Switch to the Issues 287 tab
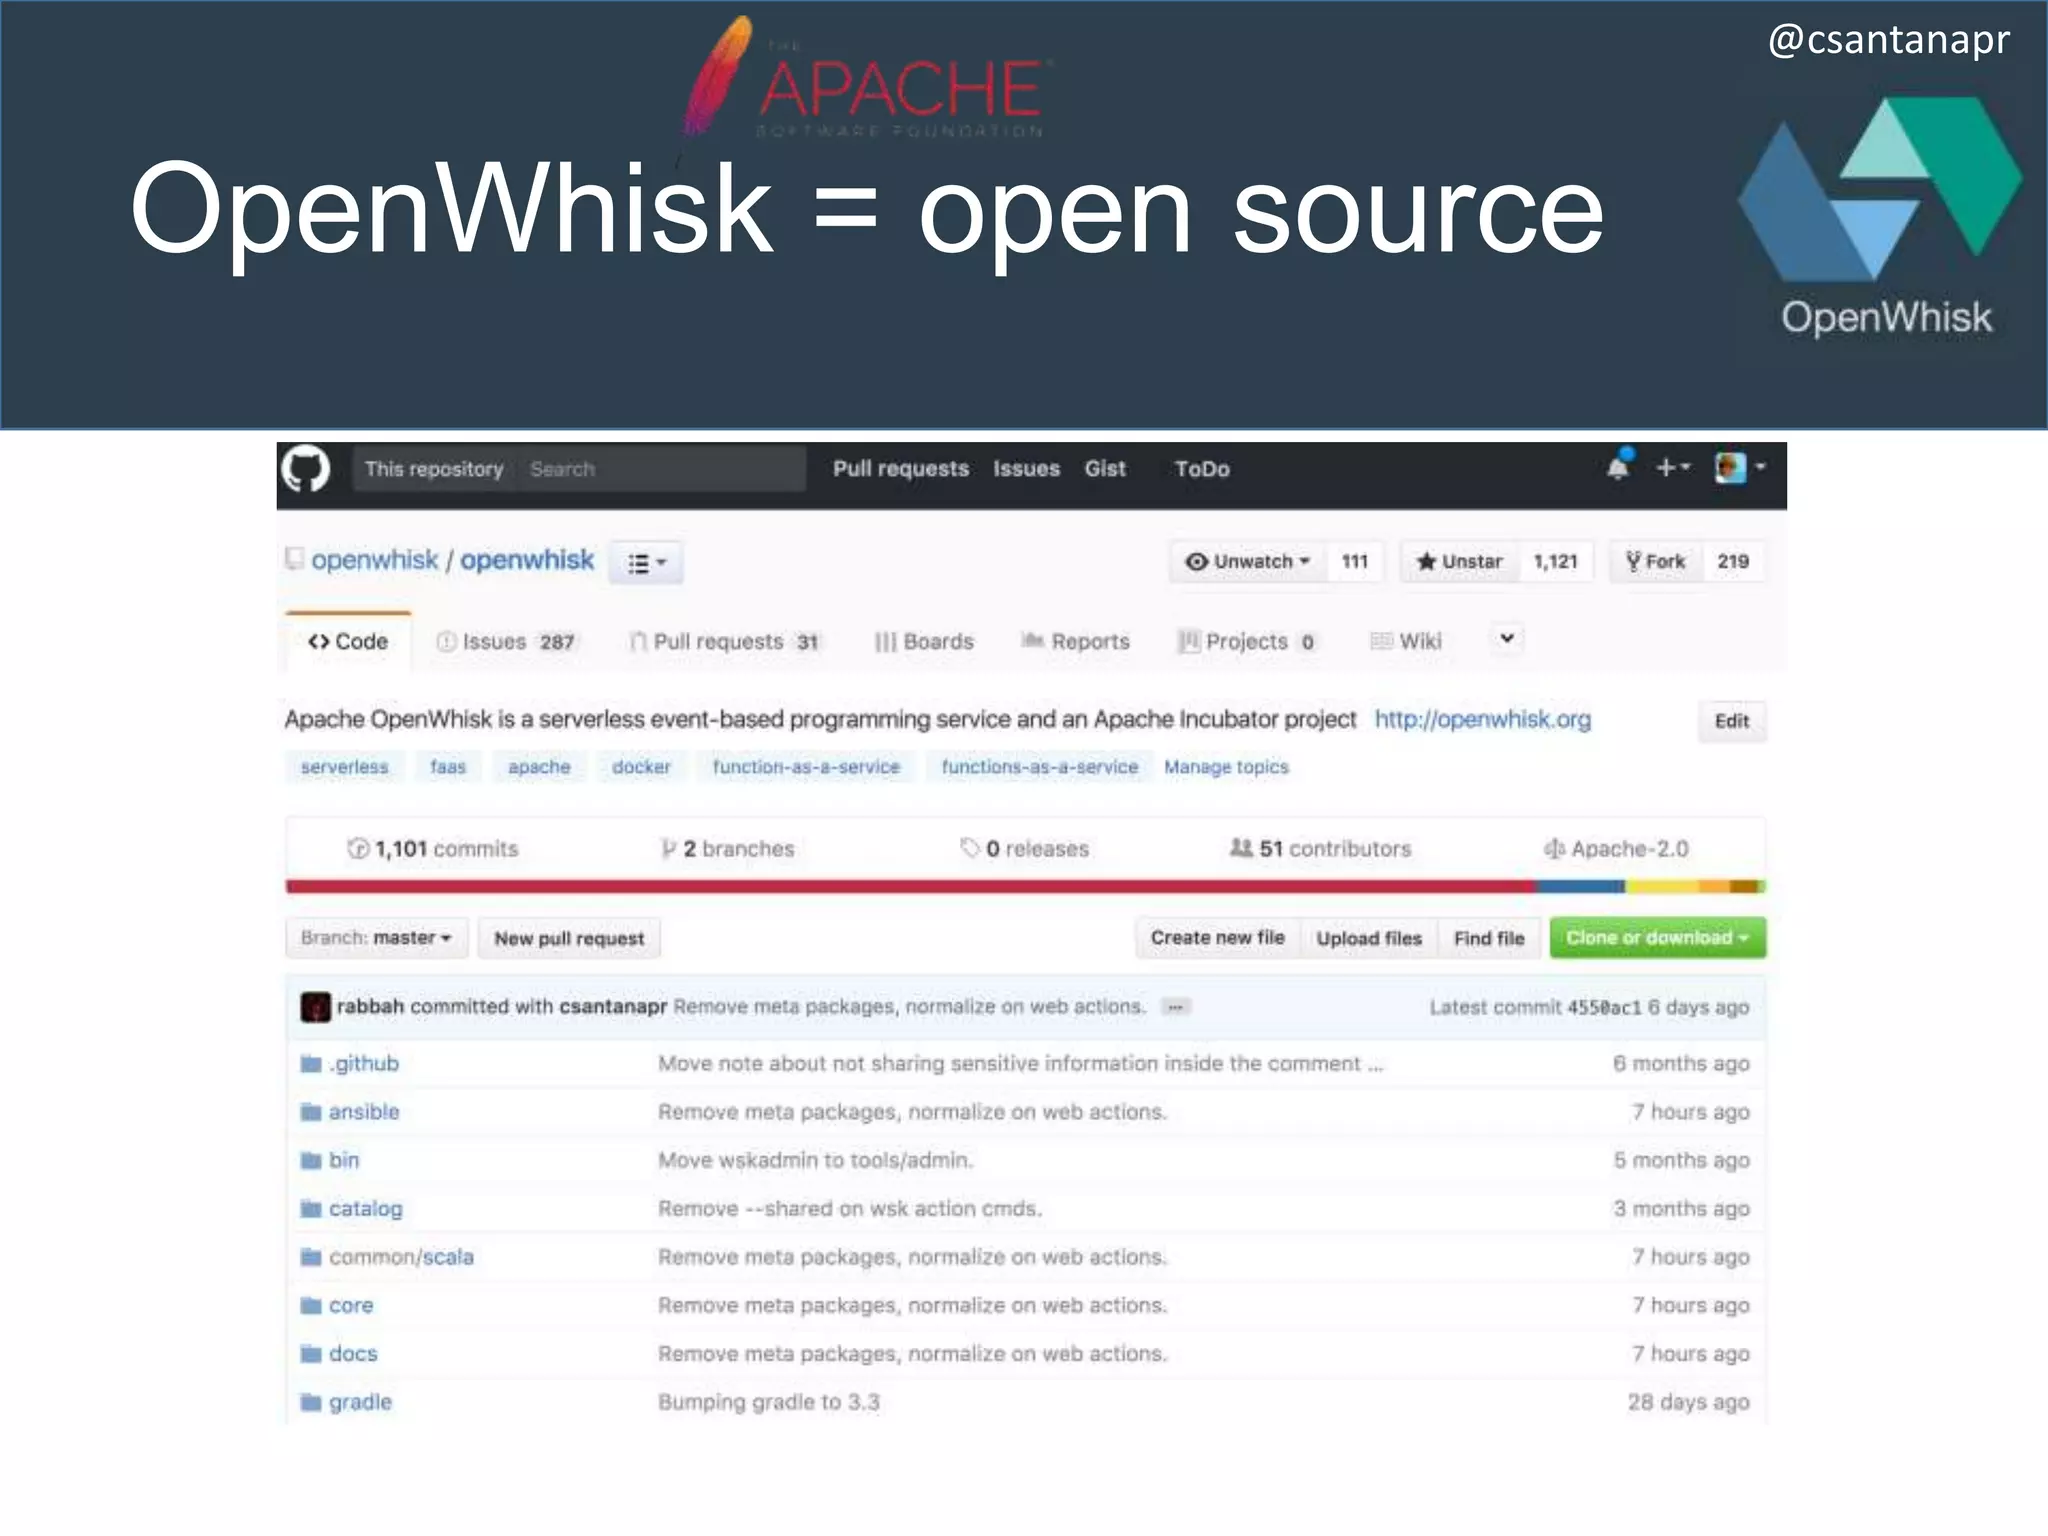This screenshot has width=2048, height=1536. 506,641
